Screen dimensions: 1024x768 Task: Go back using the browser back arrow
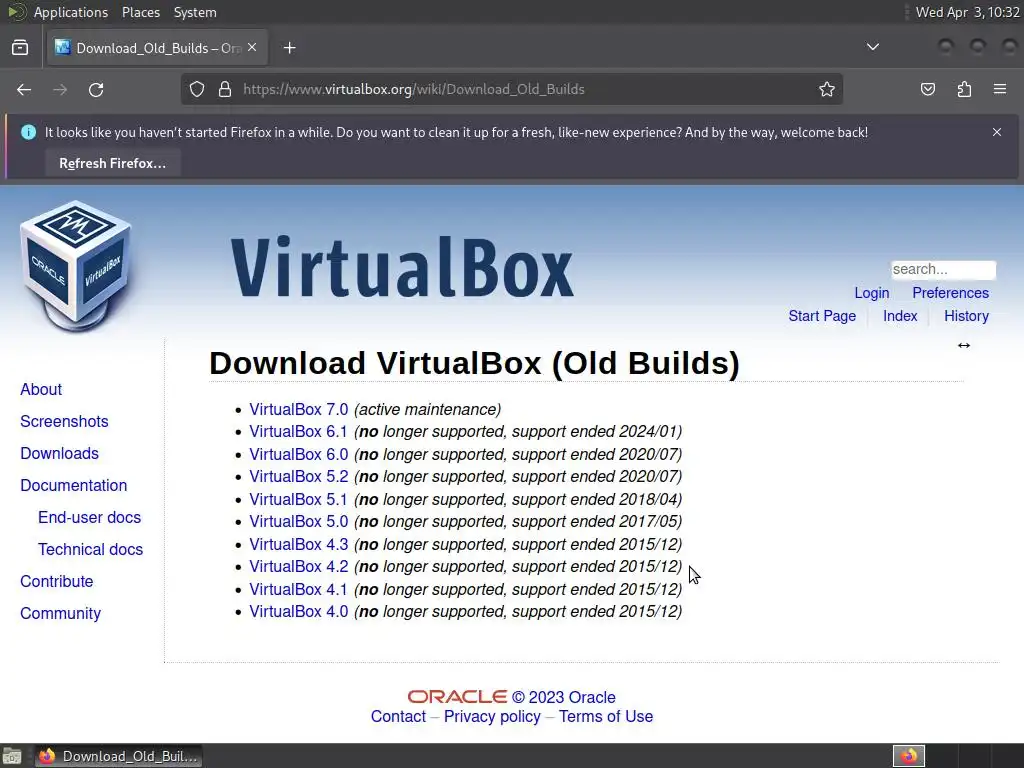pyautogui.click(x=24, y=89)
